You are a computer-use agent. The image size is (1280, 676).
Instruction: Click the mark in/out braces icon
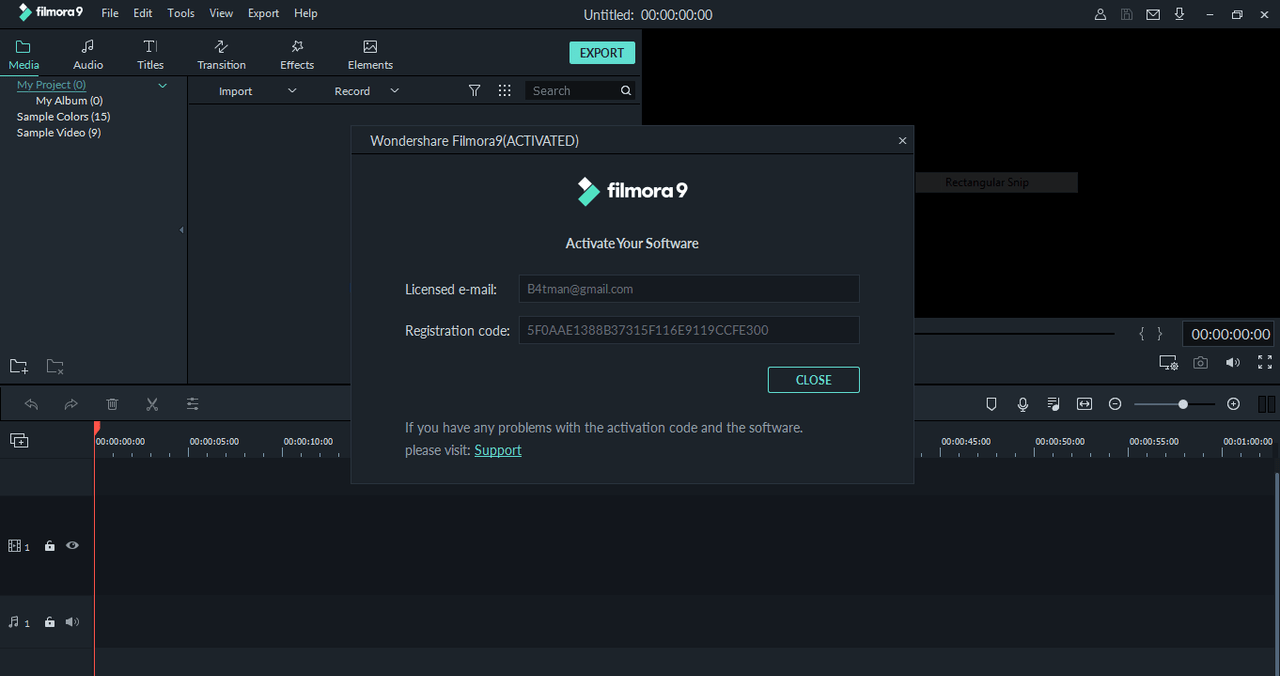1151,334
